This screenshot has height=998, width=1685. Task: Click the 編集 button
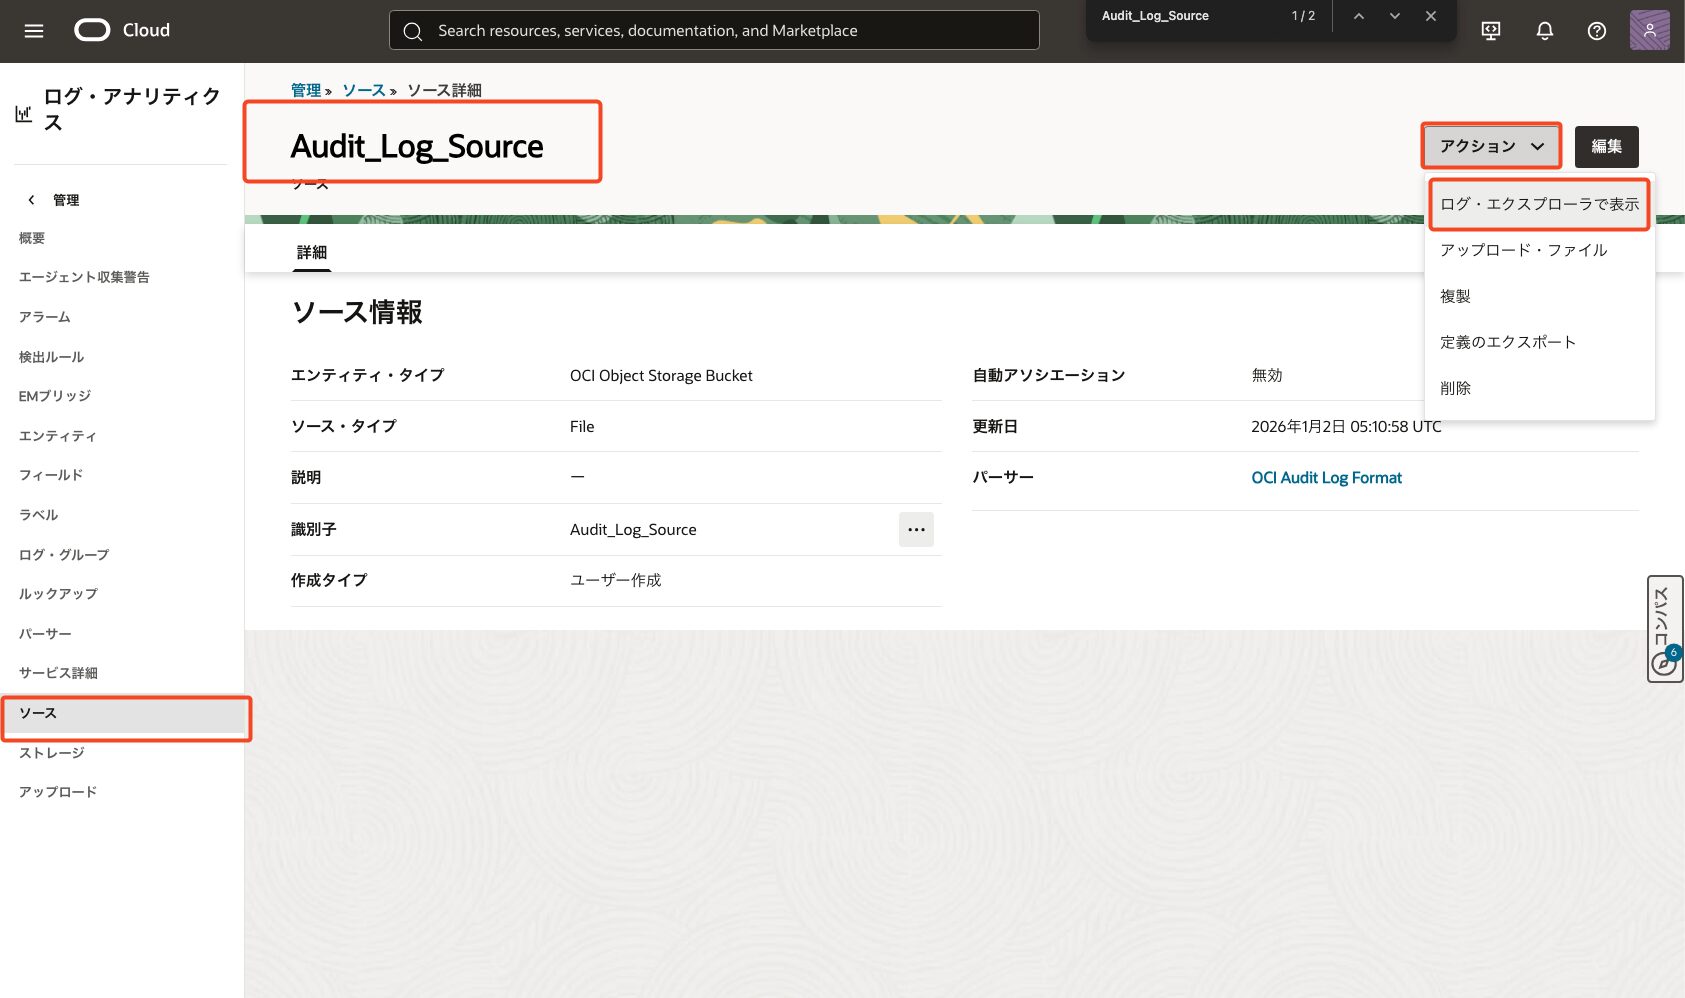(1606, 146)
